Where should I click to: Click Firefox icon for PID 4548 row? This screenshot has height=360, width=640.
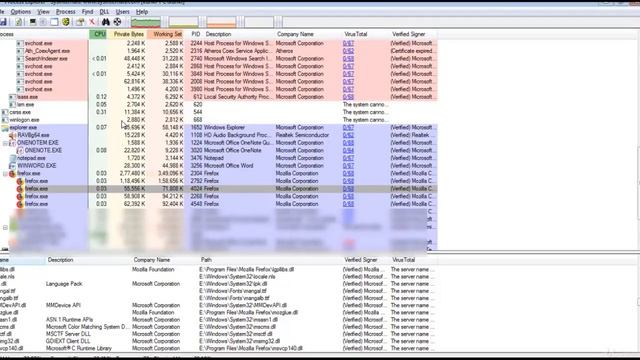20,204
